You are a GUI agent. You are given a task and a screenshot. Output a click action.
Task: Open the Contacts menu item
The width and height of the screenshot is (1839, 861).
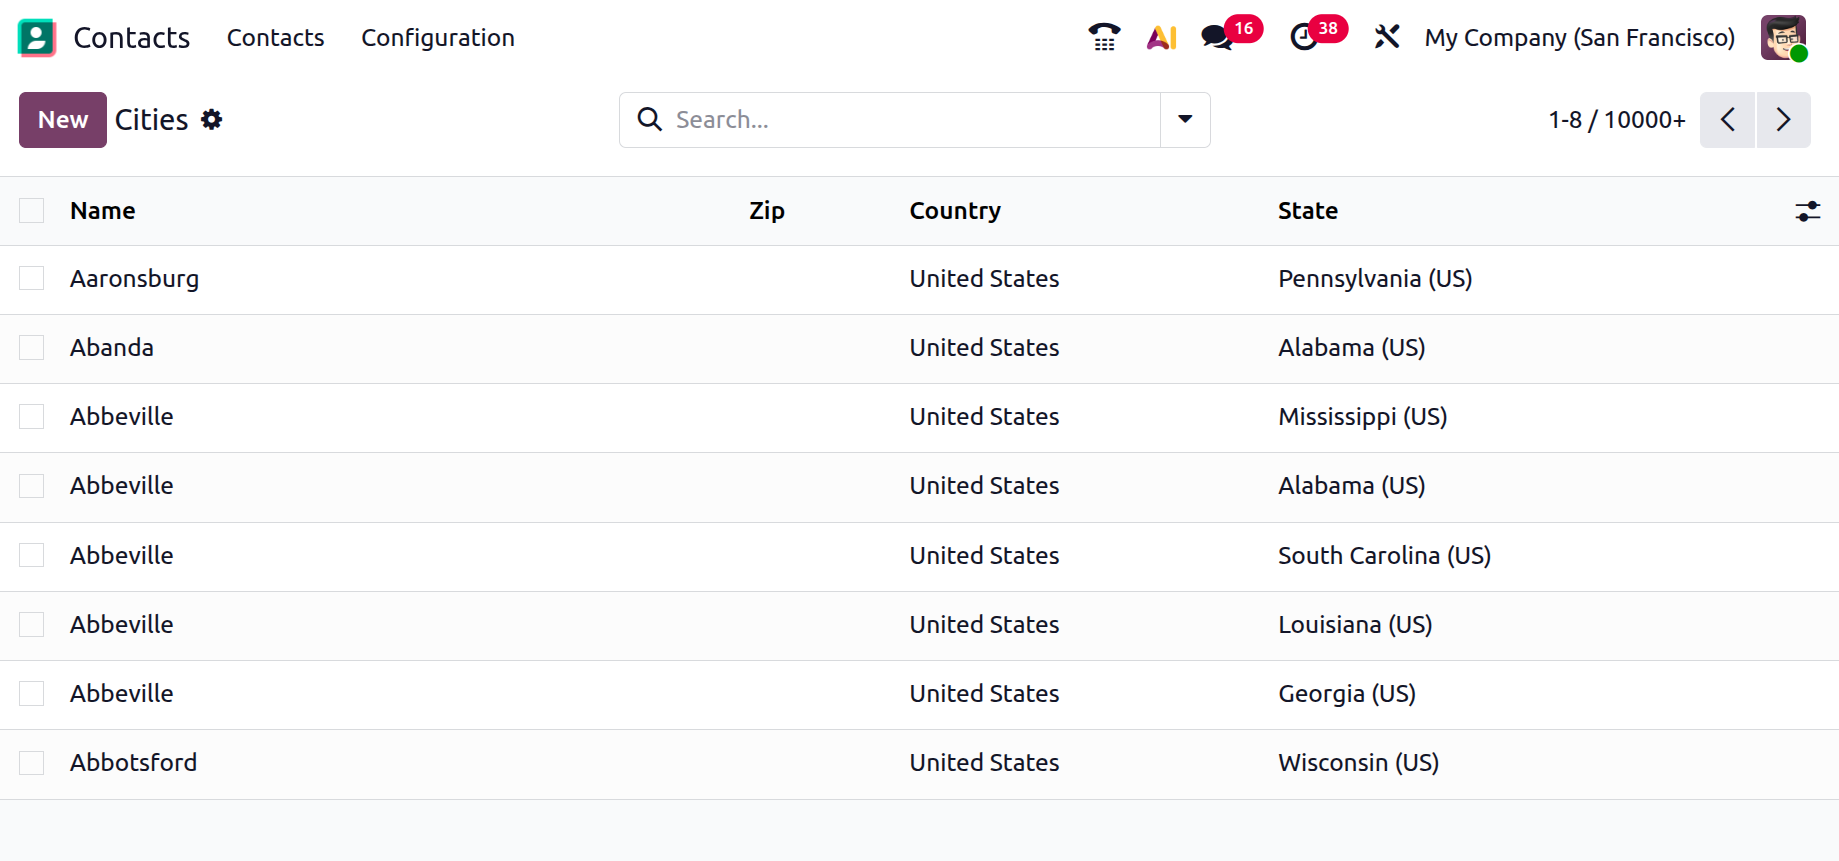coord(275,38)
